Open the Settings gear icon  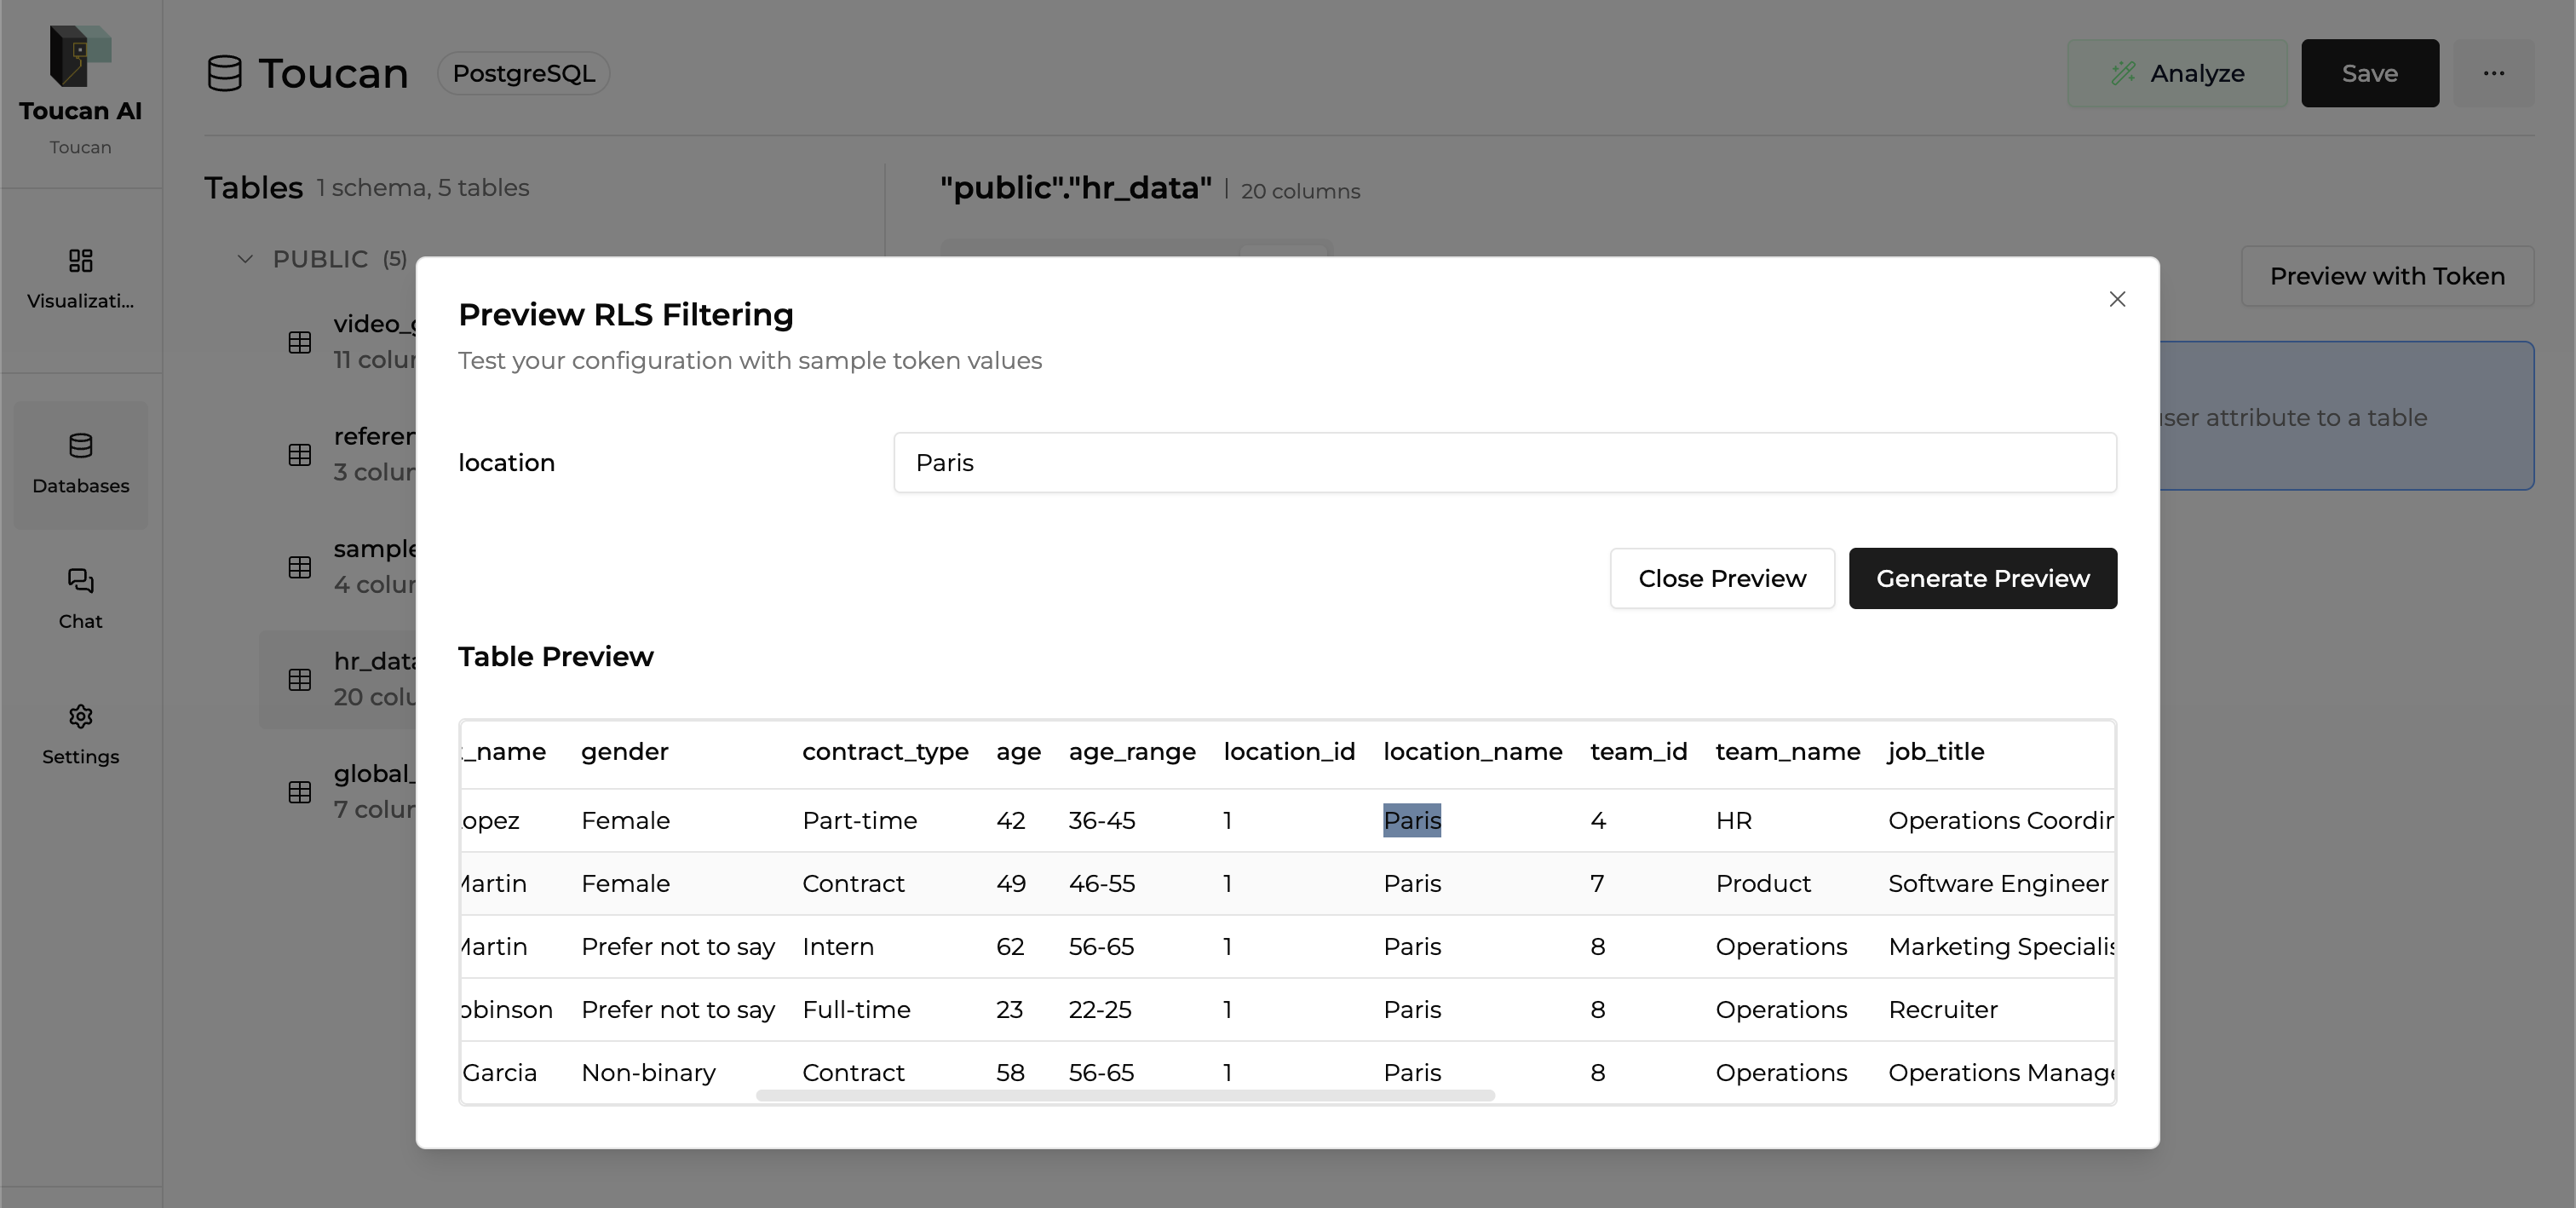pos(80,717)
